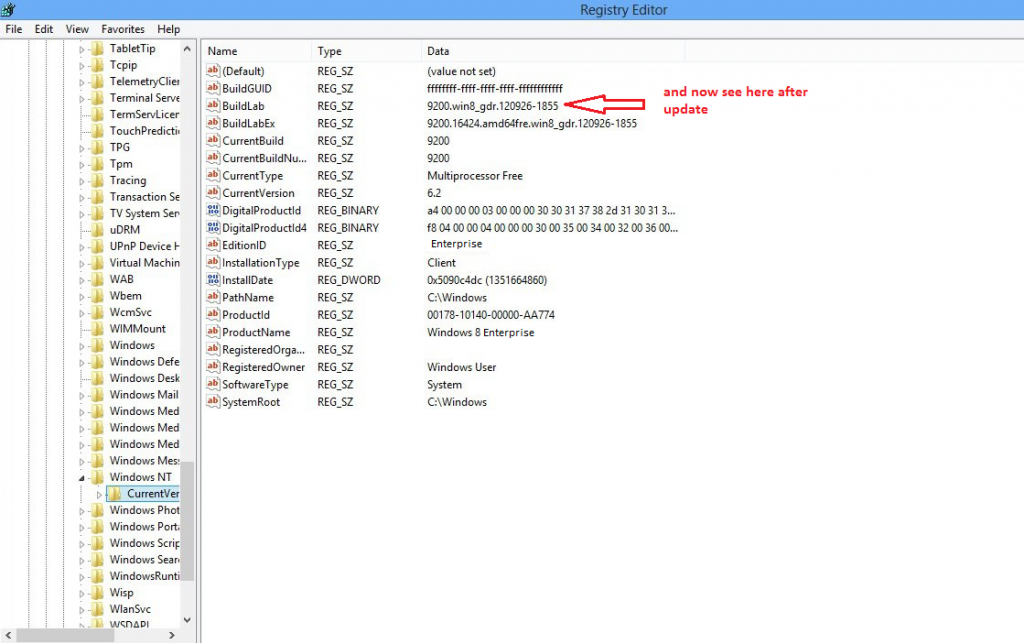
Task: Click the CurrentVersion string value icon
Action: pyautogui.click(x=213, y=193)
